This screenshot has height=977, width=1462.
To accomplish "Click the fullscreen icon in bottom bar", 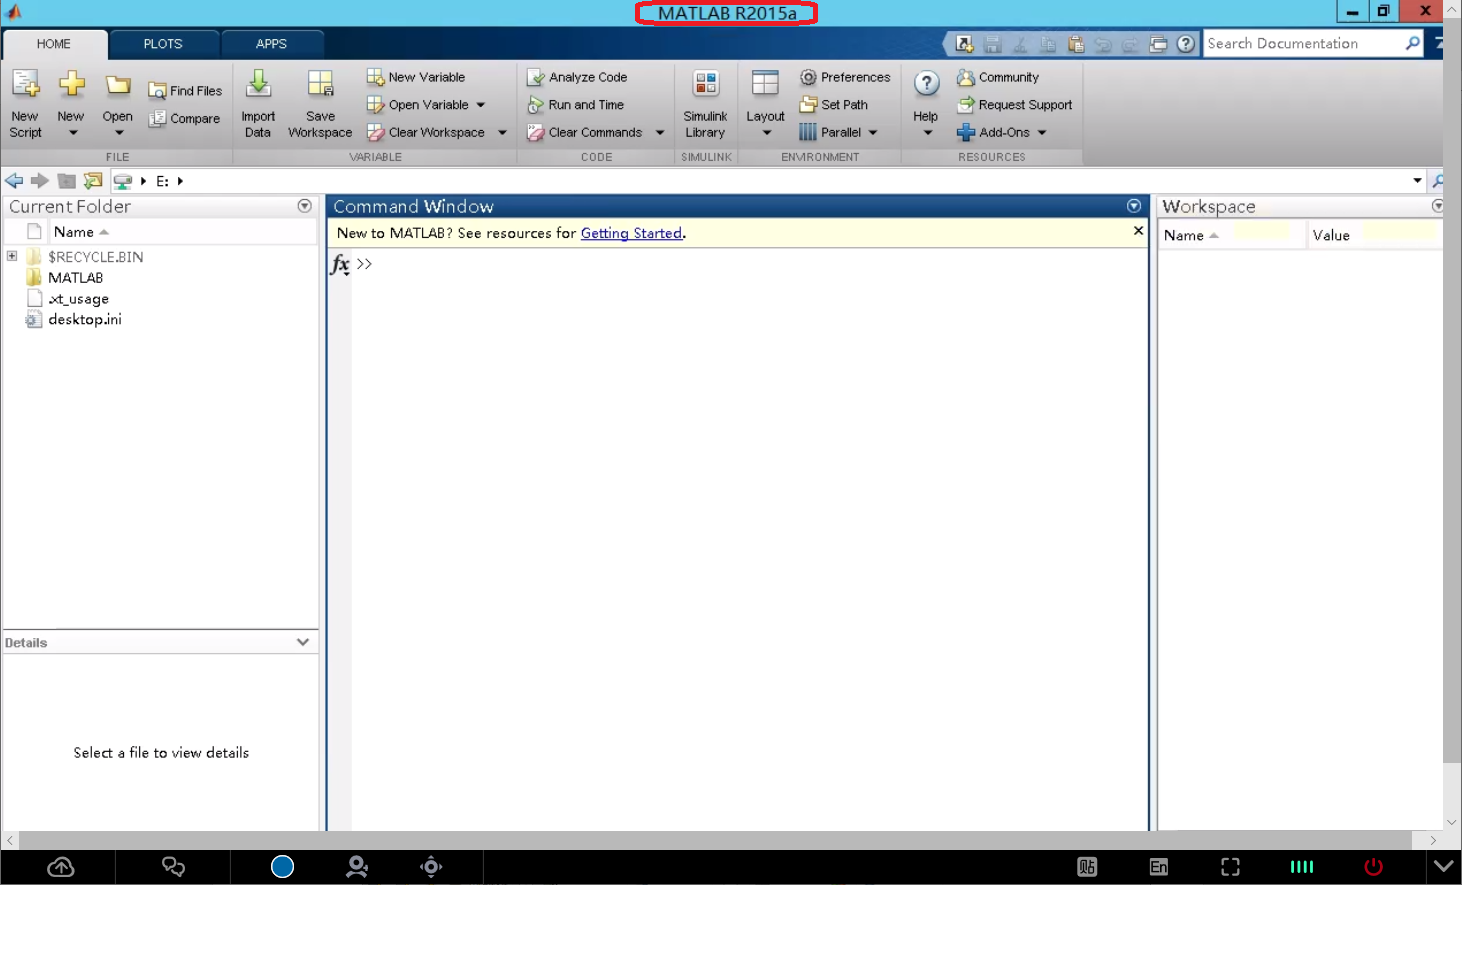I will pos(1230,867).
